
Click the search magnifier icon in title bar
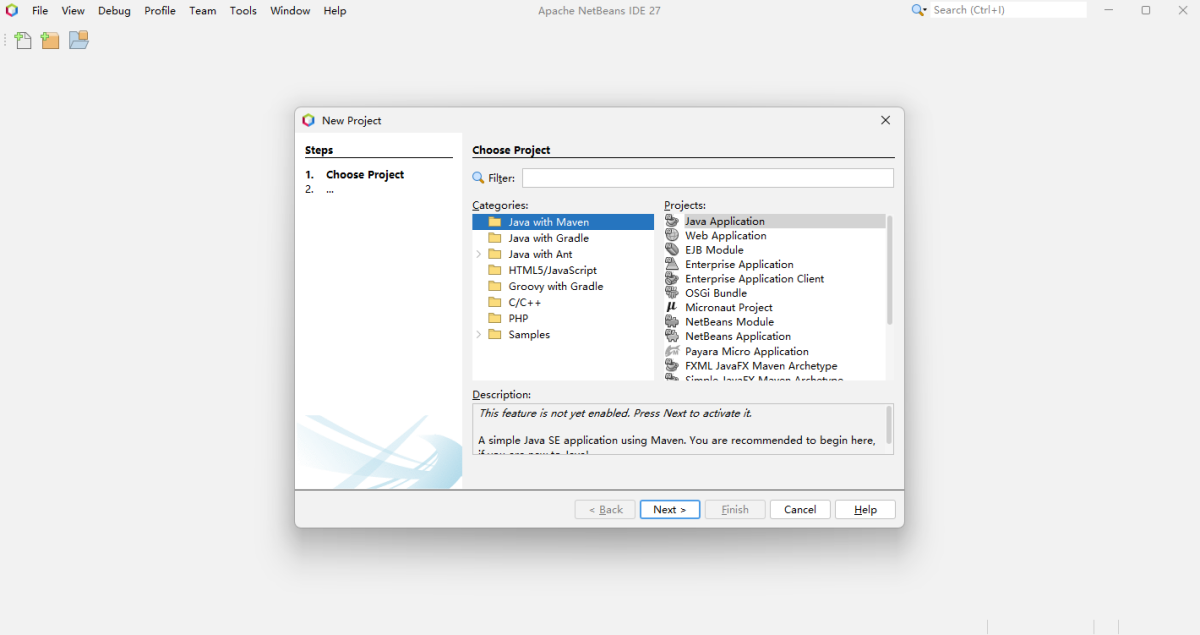click(918, 10)
